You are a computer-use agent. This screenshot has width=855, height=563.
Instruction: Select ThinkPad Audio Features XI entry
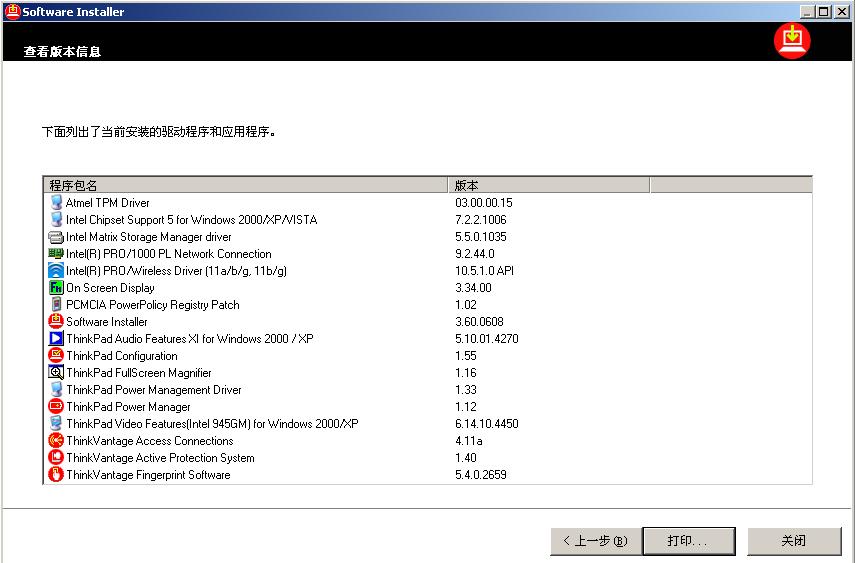tap(190, 339)
